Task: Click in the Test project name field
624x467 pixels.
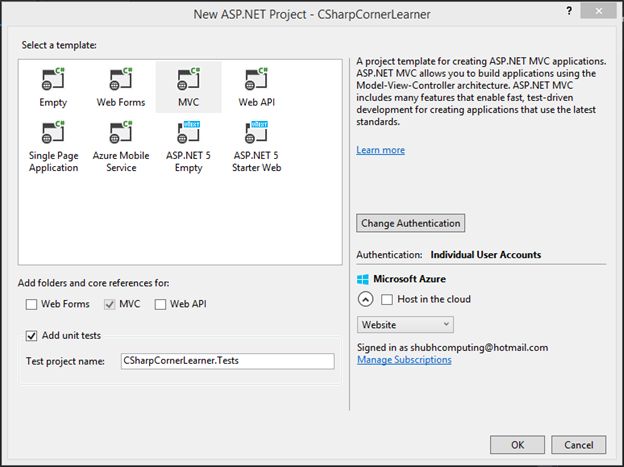Action: click(x=226, y=361)
